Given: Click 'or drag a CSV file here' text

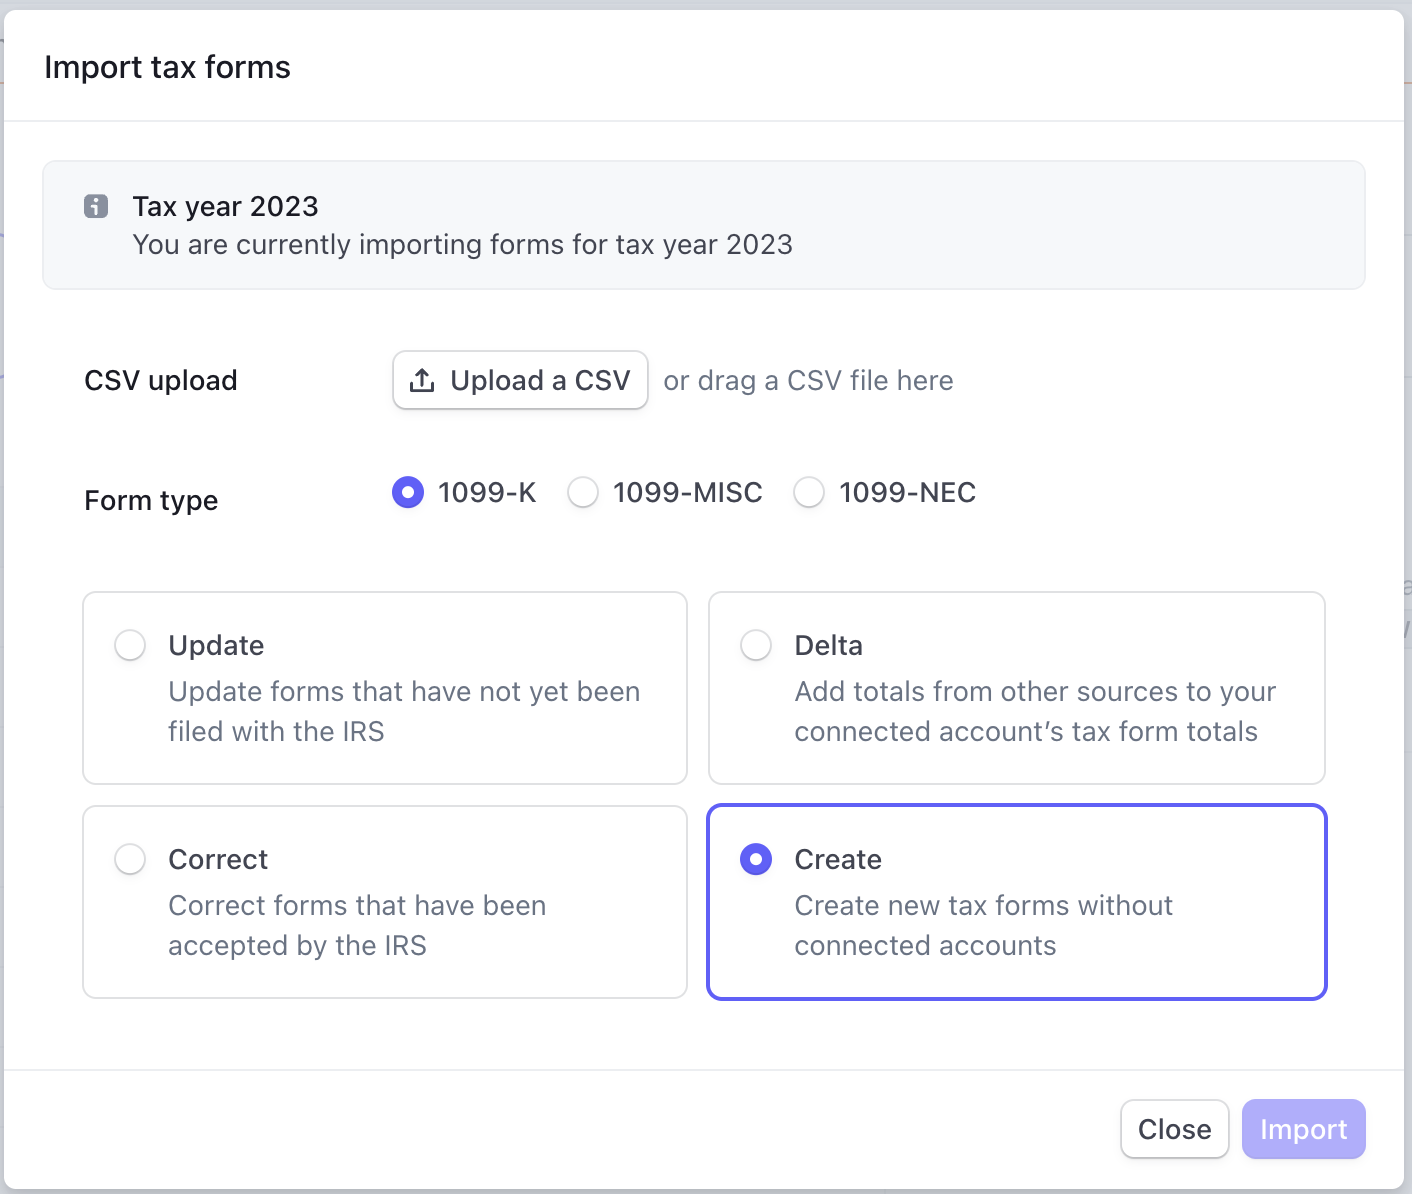Looking at the screenshot, I should (x=808, y=381).
